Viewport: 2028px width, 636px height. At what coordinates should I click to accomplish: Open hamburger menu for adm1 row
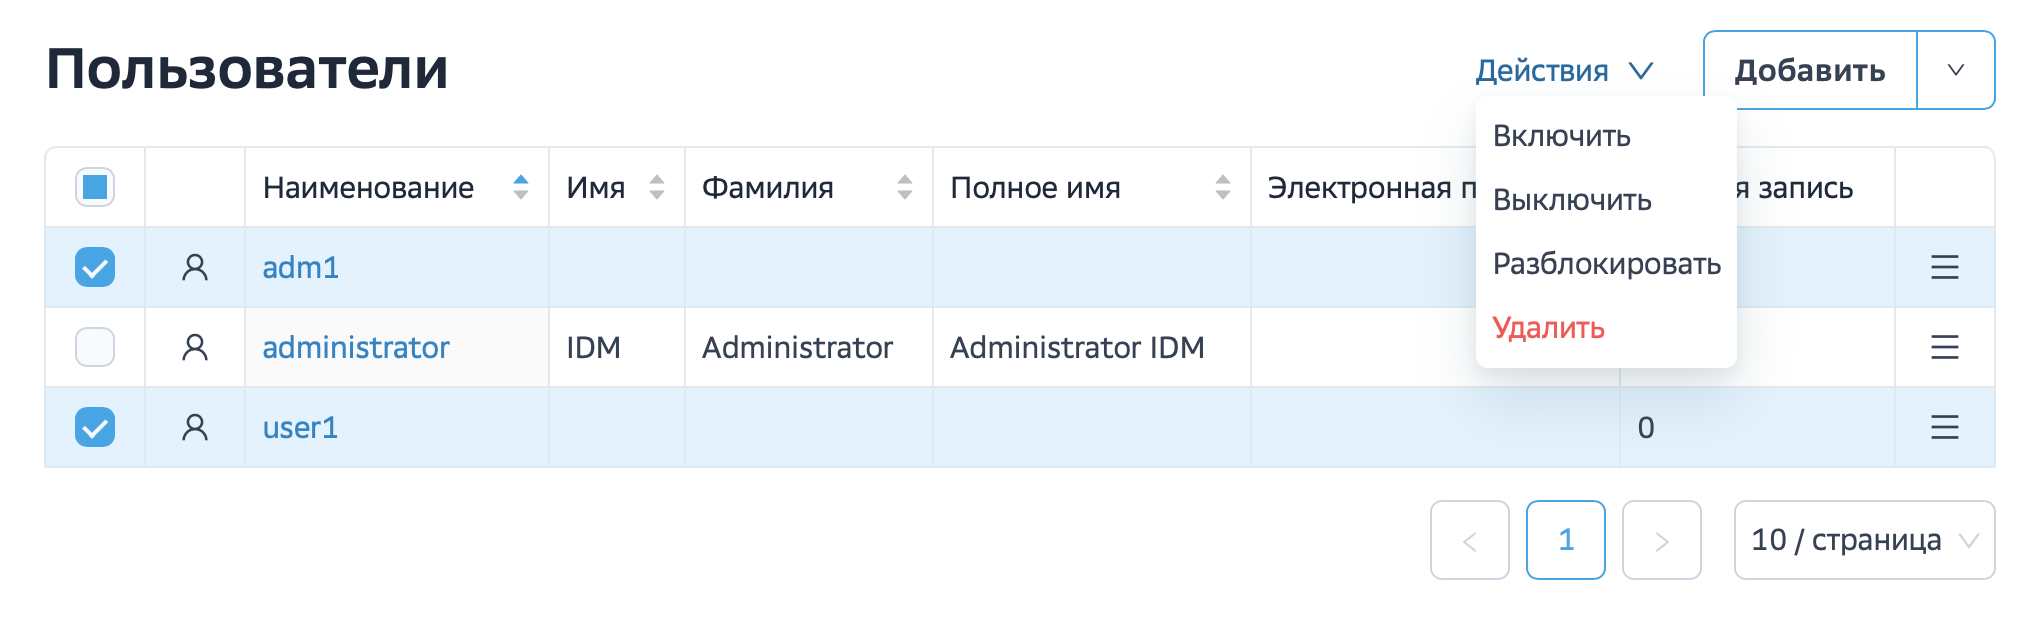pos(1944,267)
